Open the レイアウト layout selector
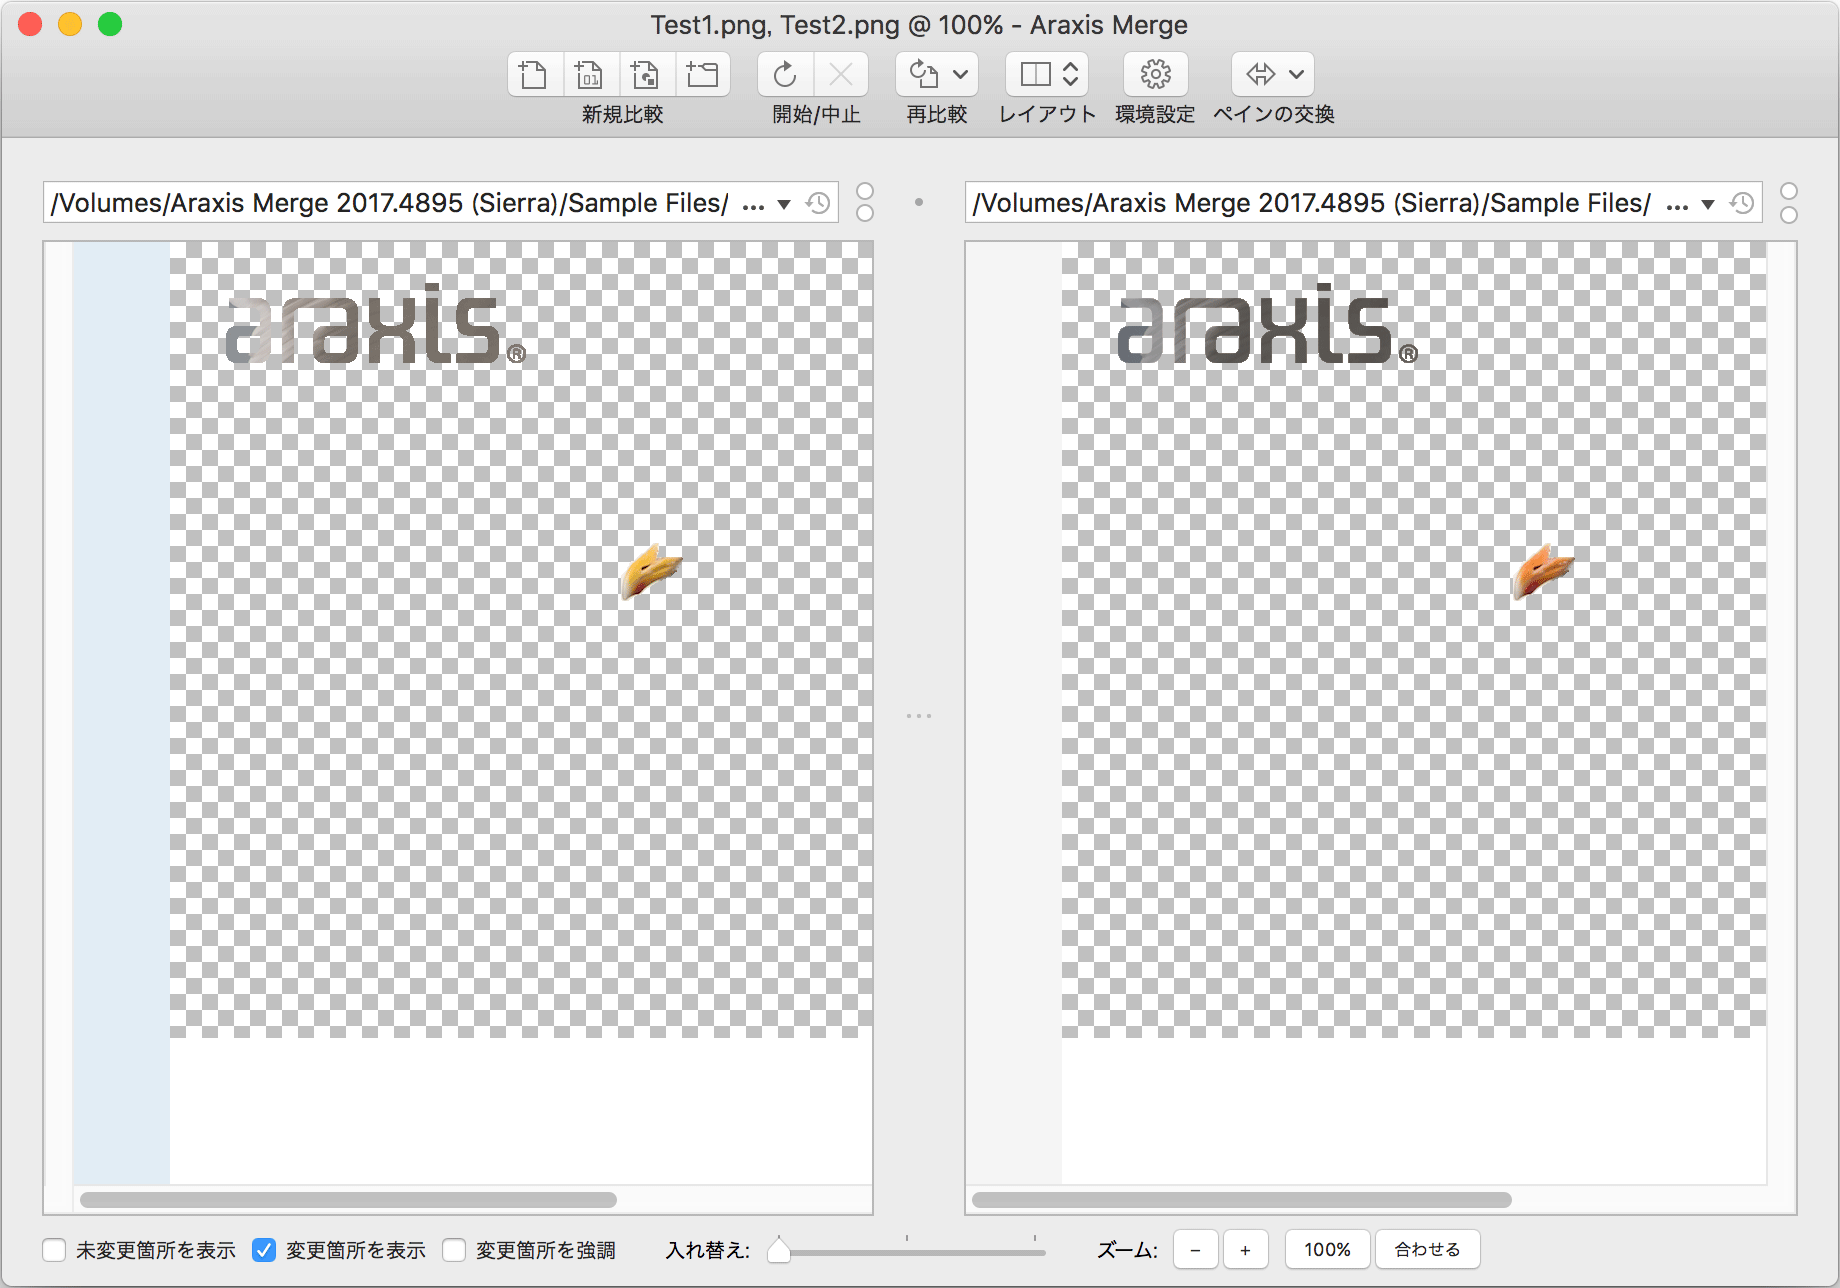1840x1288 pixels. coord(1047,75)
